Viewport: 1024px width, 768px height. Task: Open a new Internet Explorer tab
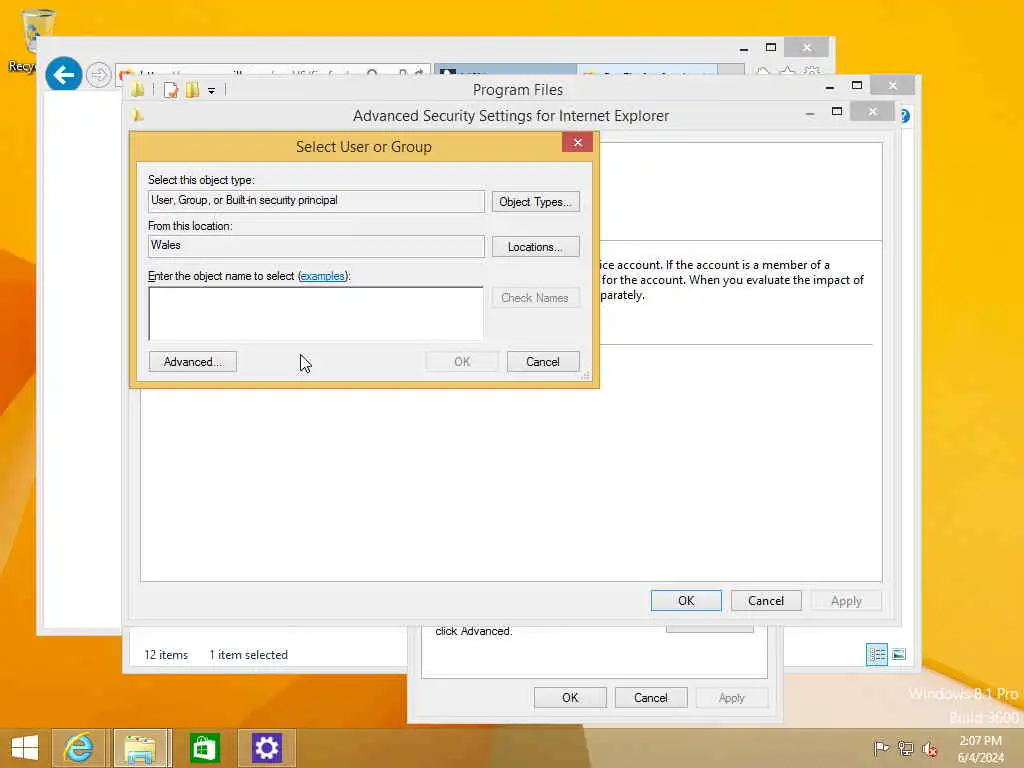coord(731,71)
